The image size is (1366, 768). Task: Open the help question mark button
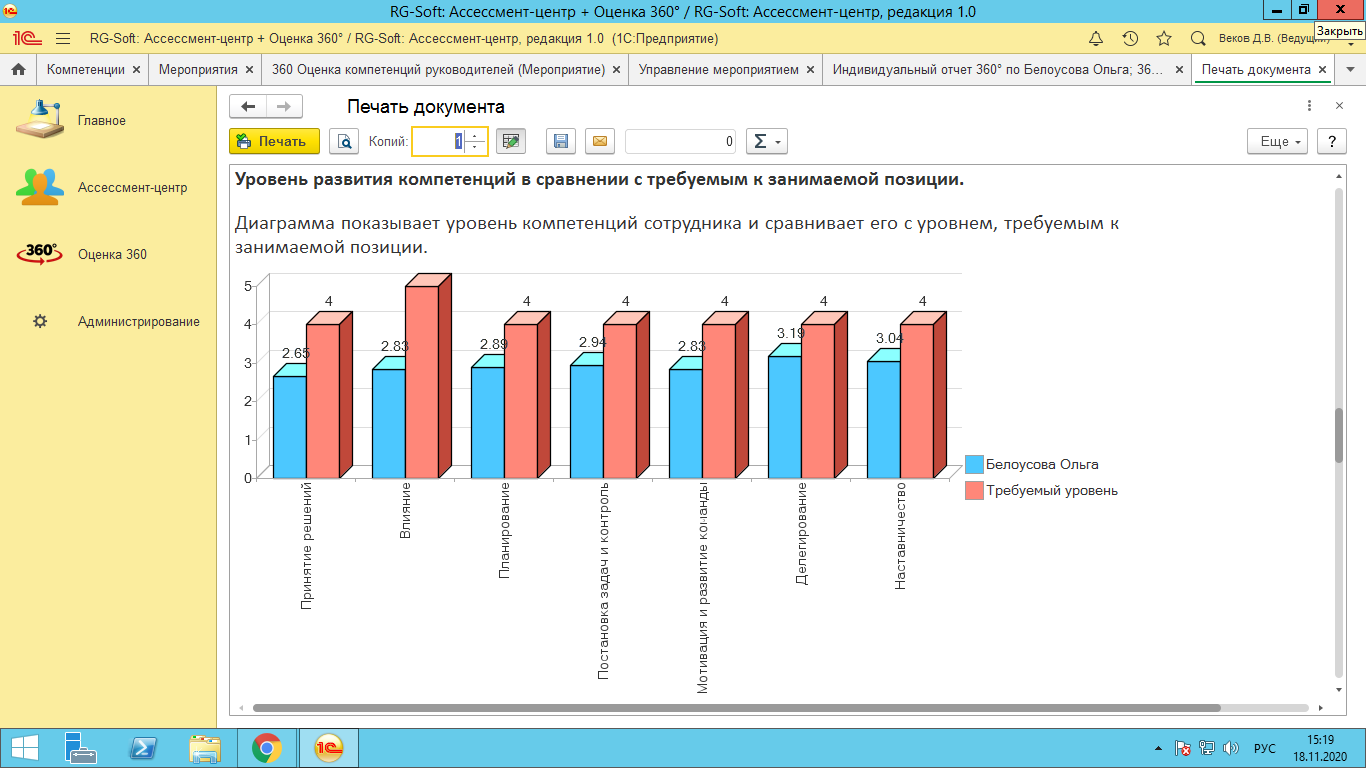(1331, 142)
